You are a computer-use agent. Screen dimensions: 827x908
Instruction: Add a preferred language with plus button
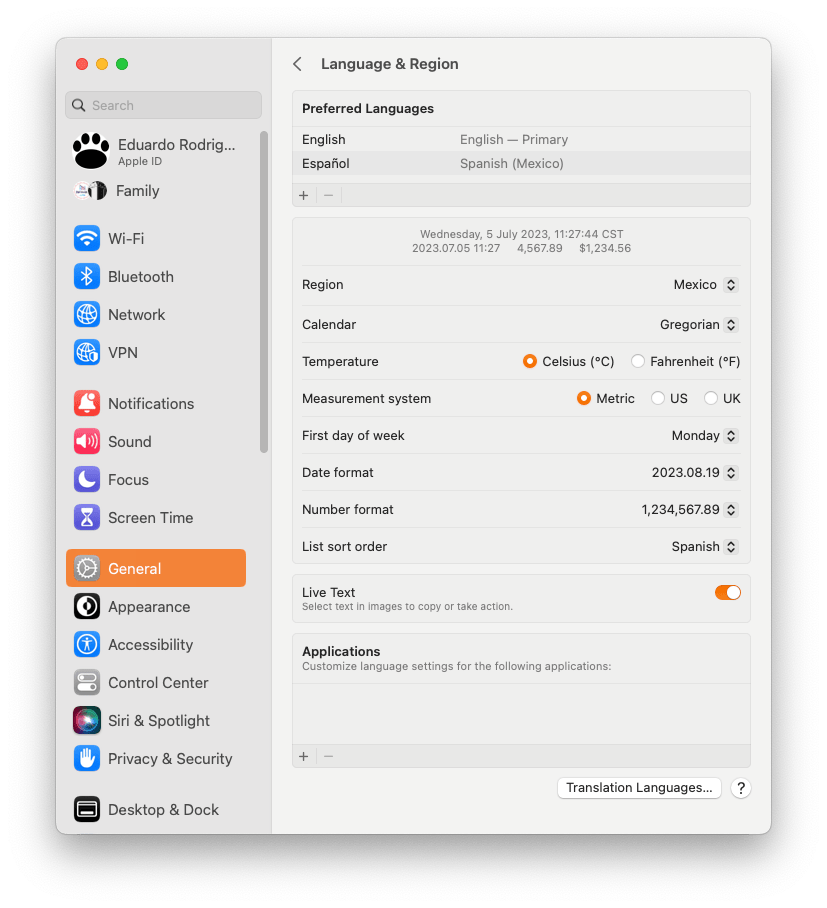pos(303,195)
